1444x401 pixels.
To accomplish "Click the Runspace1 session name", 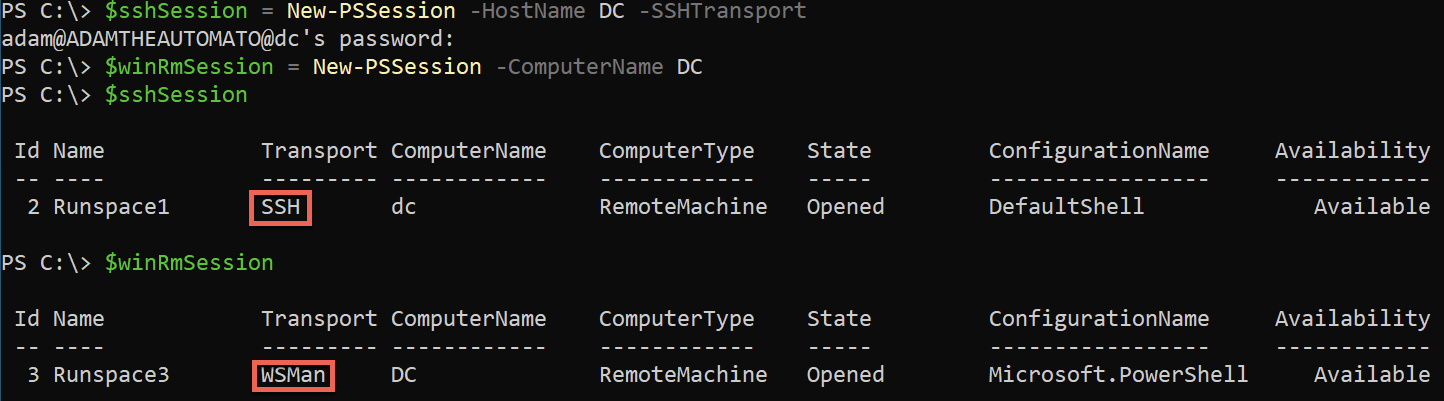I will coord(111,207).
